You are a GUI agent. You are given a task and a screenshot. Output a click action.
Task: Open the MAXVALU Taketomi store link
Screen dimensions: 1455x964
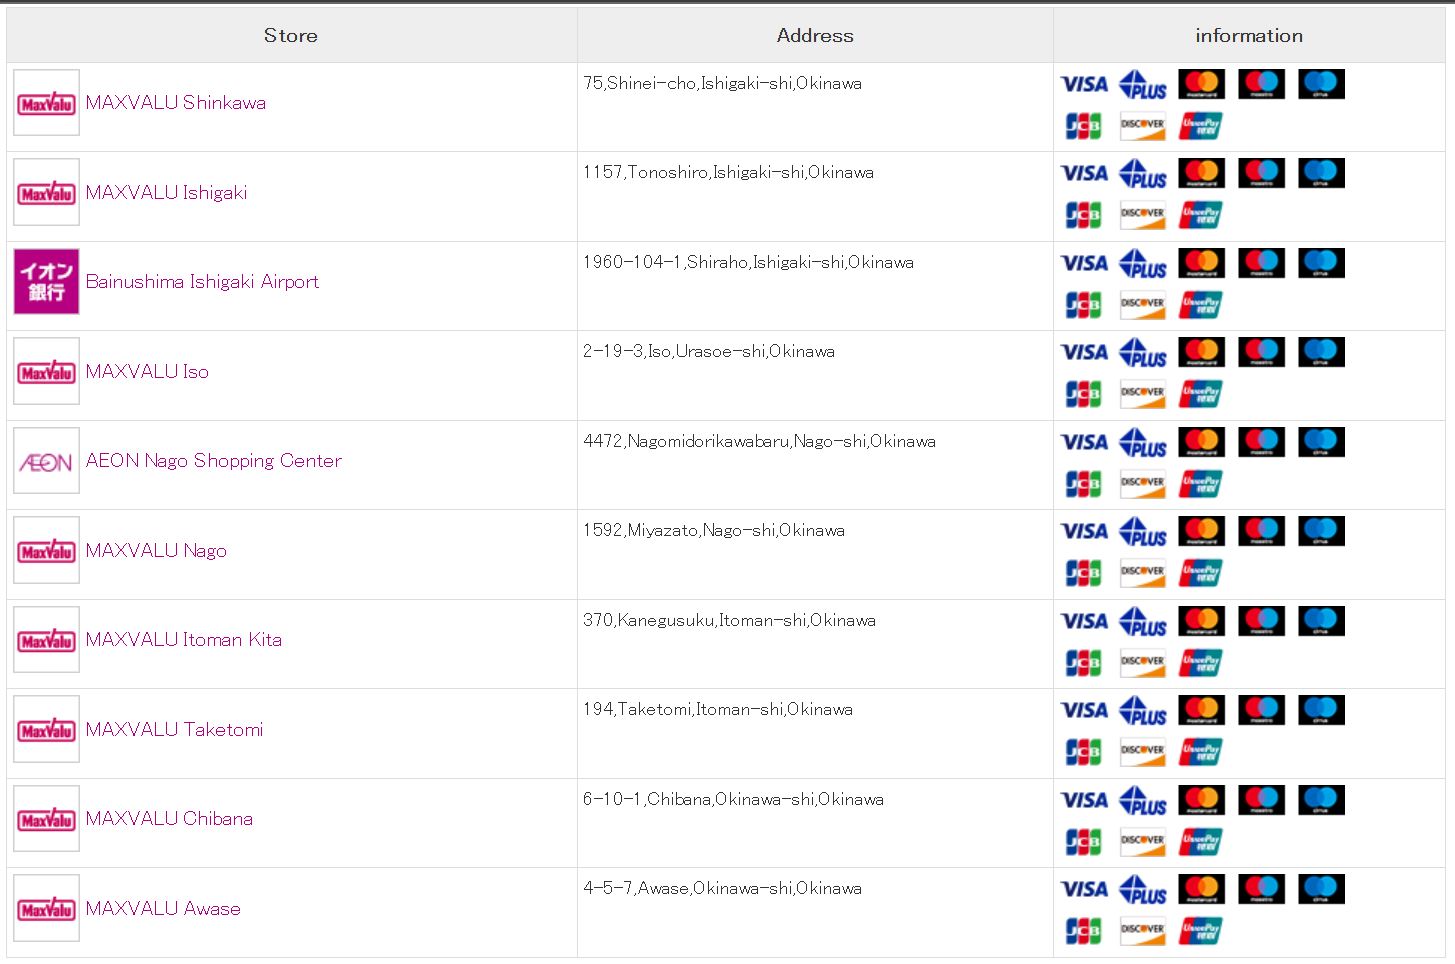[x=175, y=729]
